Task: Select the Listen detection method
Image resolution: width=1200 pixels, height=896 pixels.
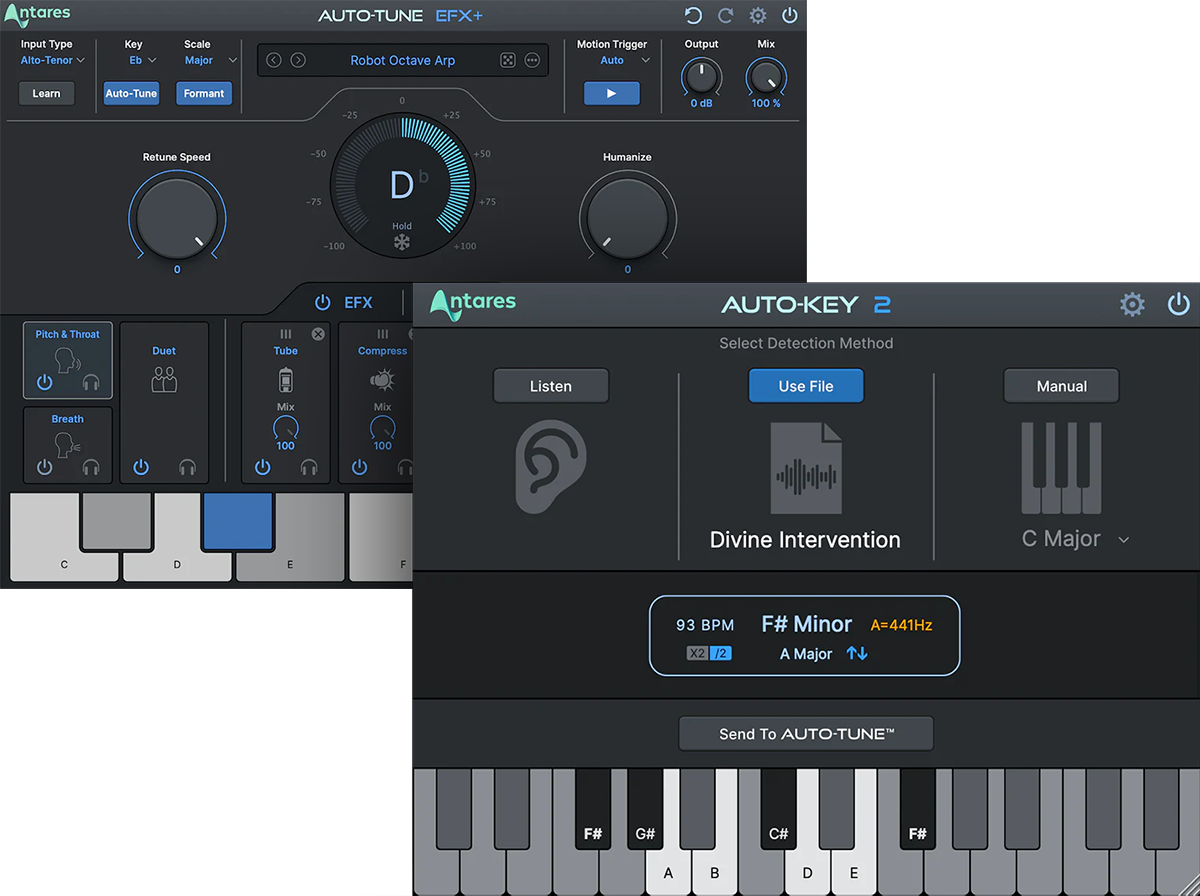Action: [551, 386]
